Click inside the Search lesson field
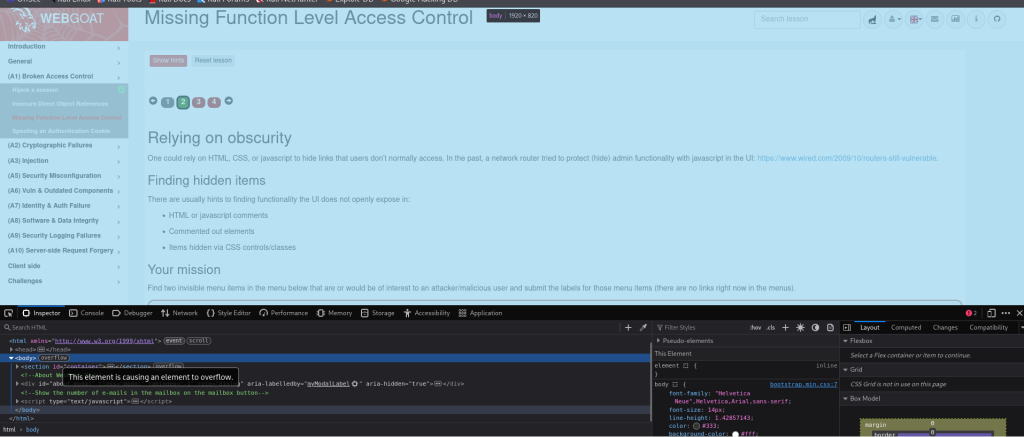 tap(807, 20)
